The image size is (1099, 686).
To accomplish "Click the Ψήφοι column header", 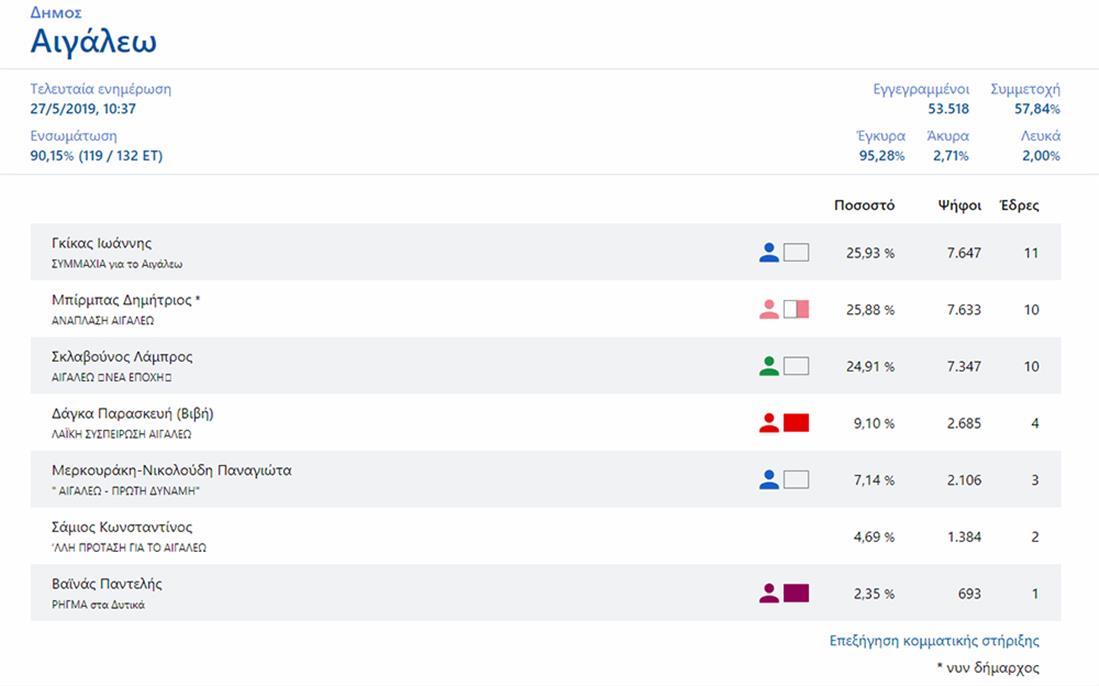I will 957,206.
